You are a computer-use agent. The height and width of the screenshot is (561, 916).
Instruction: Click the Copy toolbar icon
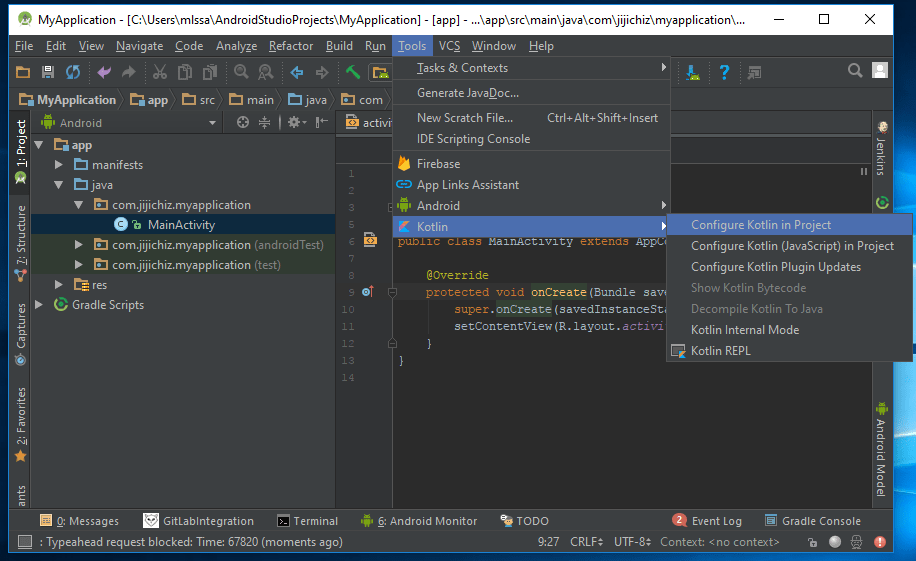click(x=185, y=72)
